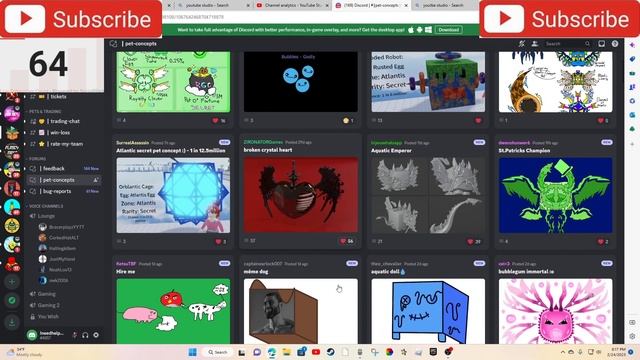Viewport: 640px width, 360px height.
Task: Show the member list icon in header
Action: pyautogui.click(x=534, y=44)
